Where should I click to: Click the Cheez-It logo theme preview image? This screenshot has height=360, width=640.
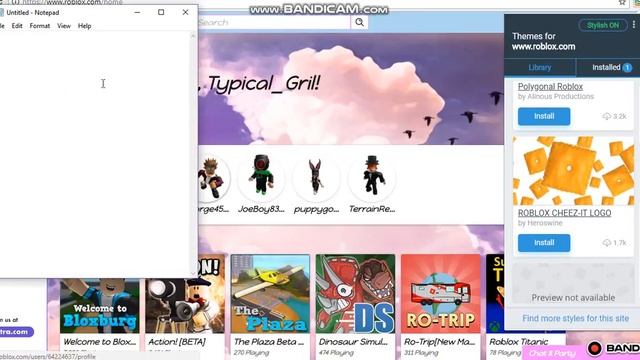click(x=573, y=171)
